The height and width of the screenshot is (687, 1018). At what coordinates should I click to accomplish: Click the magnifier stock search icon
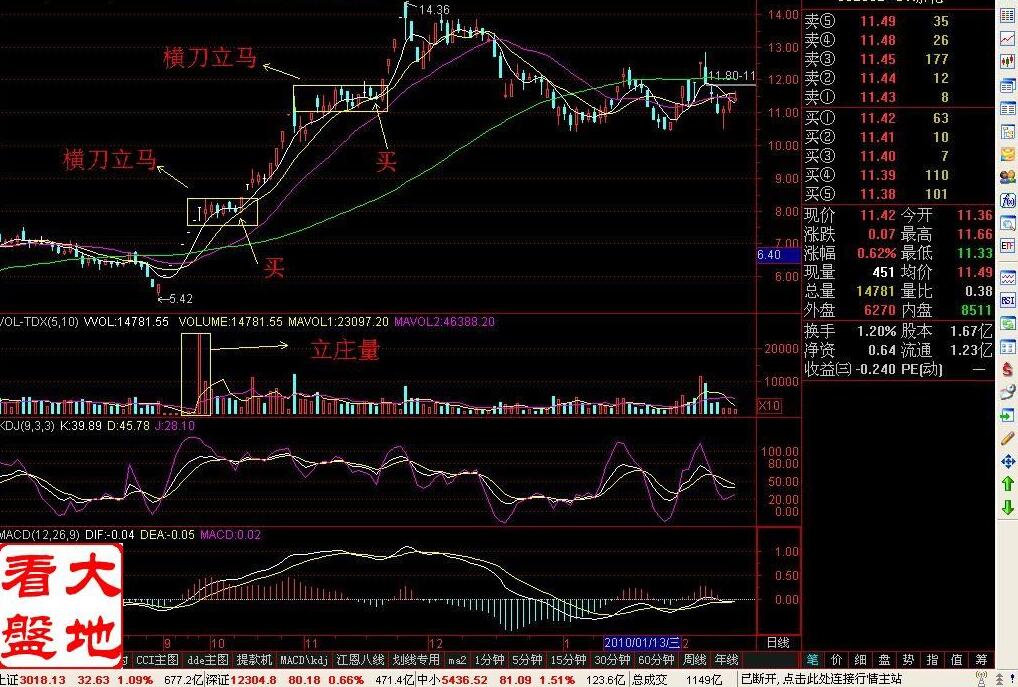[1008, 223]
